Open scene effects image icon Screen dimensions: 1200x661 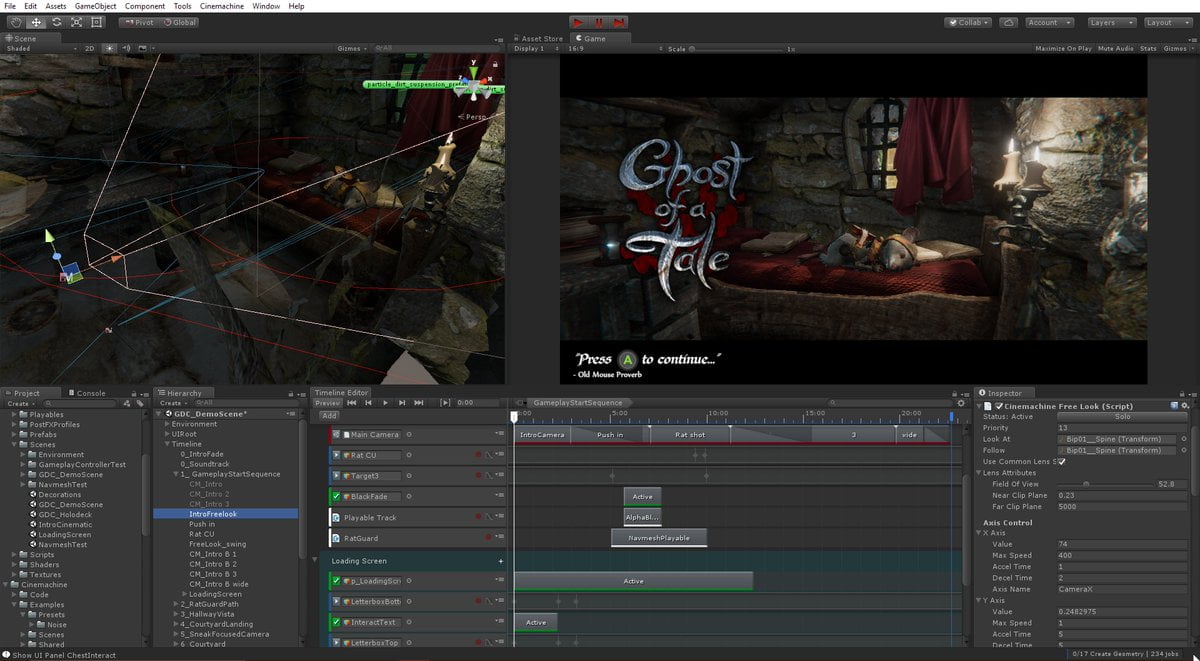pyautogui.click(x=141, y=48)
